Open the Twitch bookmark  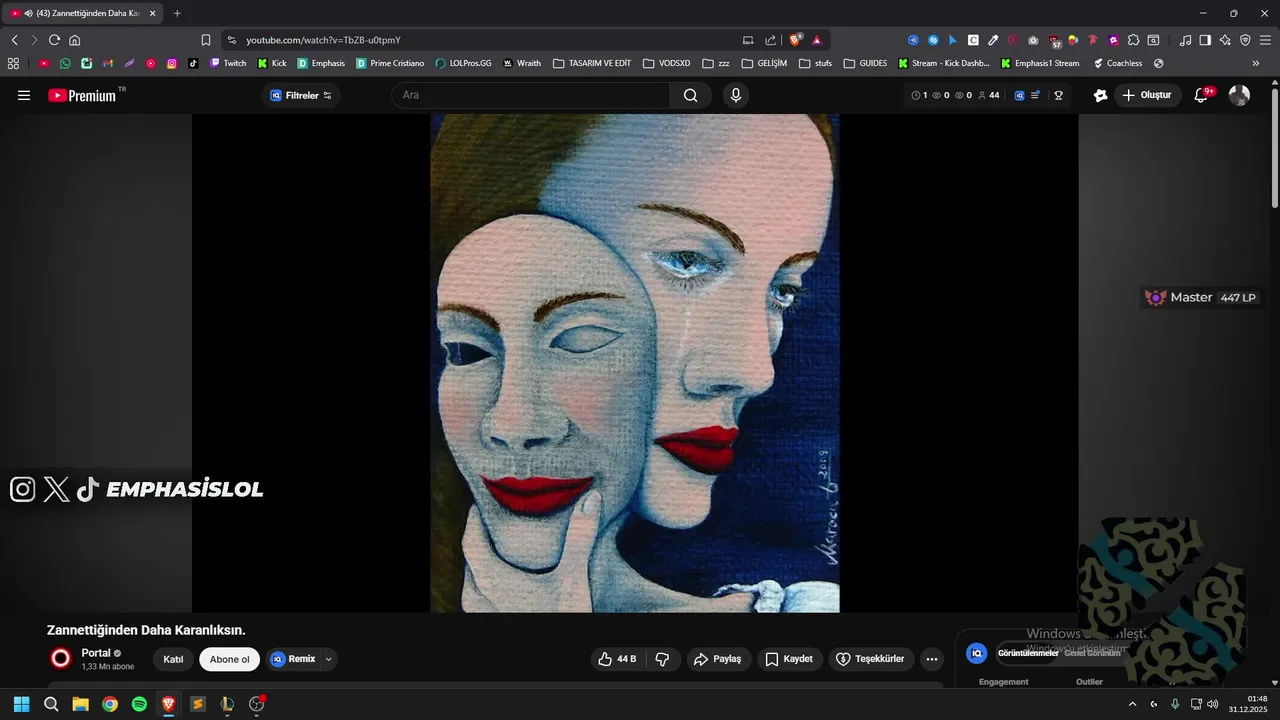click(228, 63)
